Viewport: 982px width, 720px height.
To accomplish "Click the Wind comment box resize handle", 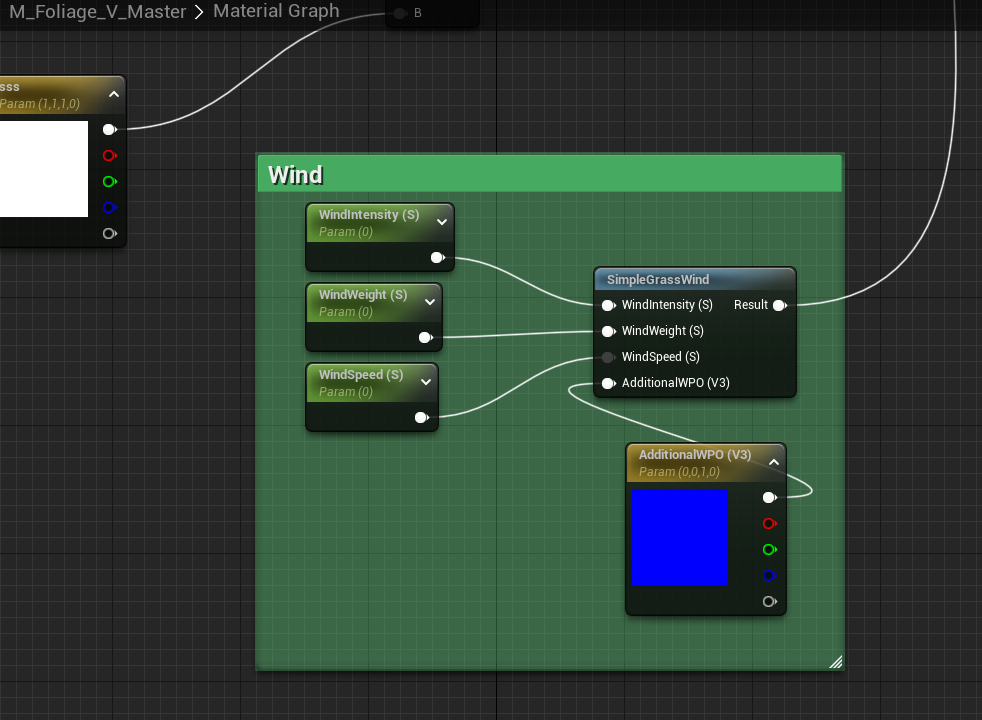I will (x=835, y=661).
